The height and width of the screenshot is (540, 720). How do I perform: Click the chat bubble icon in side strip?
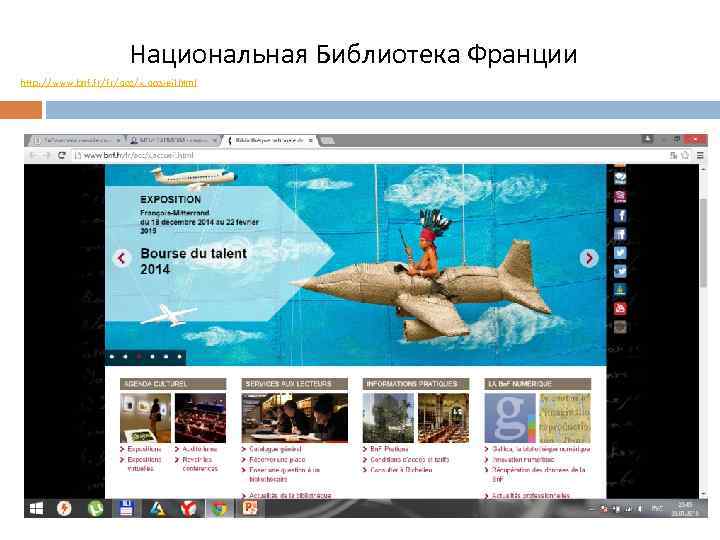click(620, 178)
